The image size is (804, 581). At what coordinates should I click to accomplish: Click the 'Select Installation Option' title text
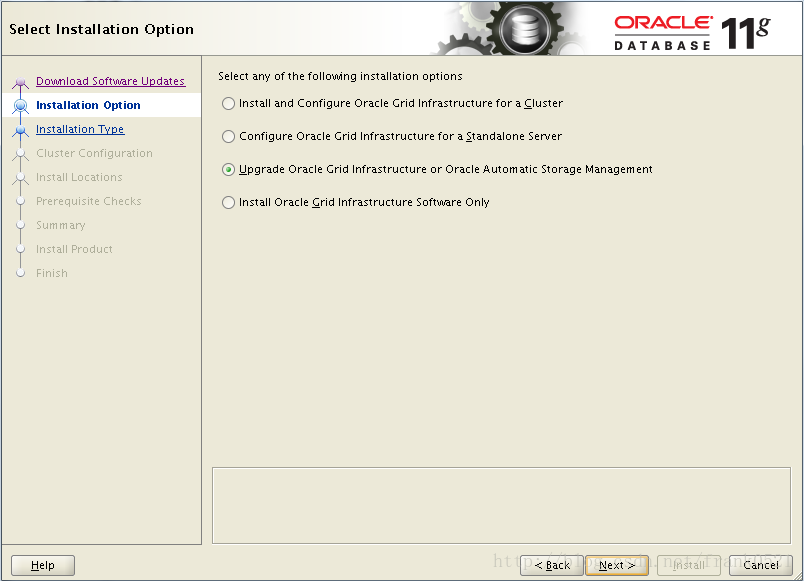[102, 29]
